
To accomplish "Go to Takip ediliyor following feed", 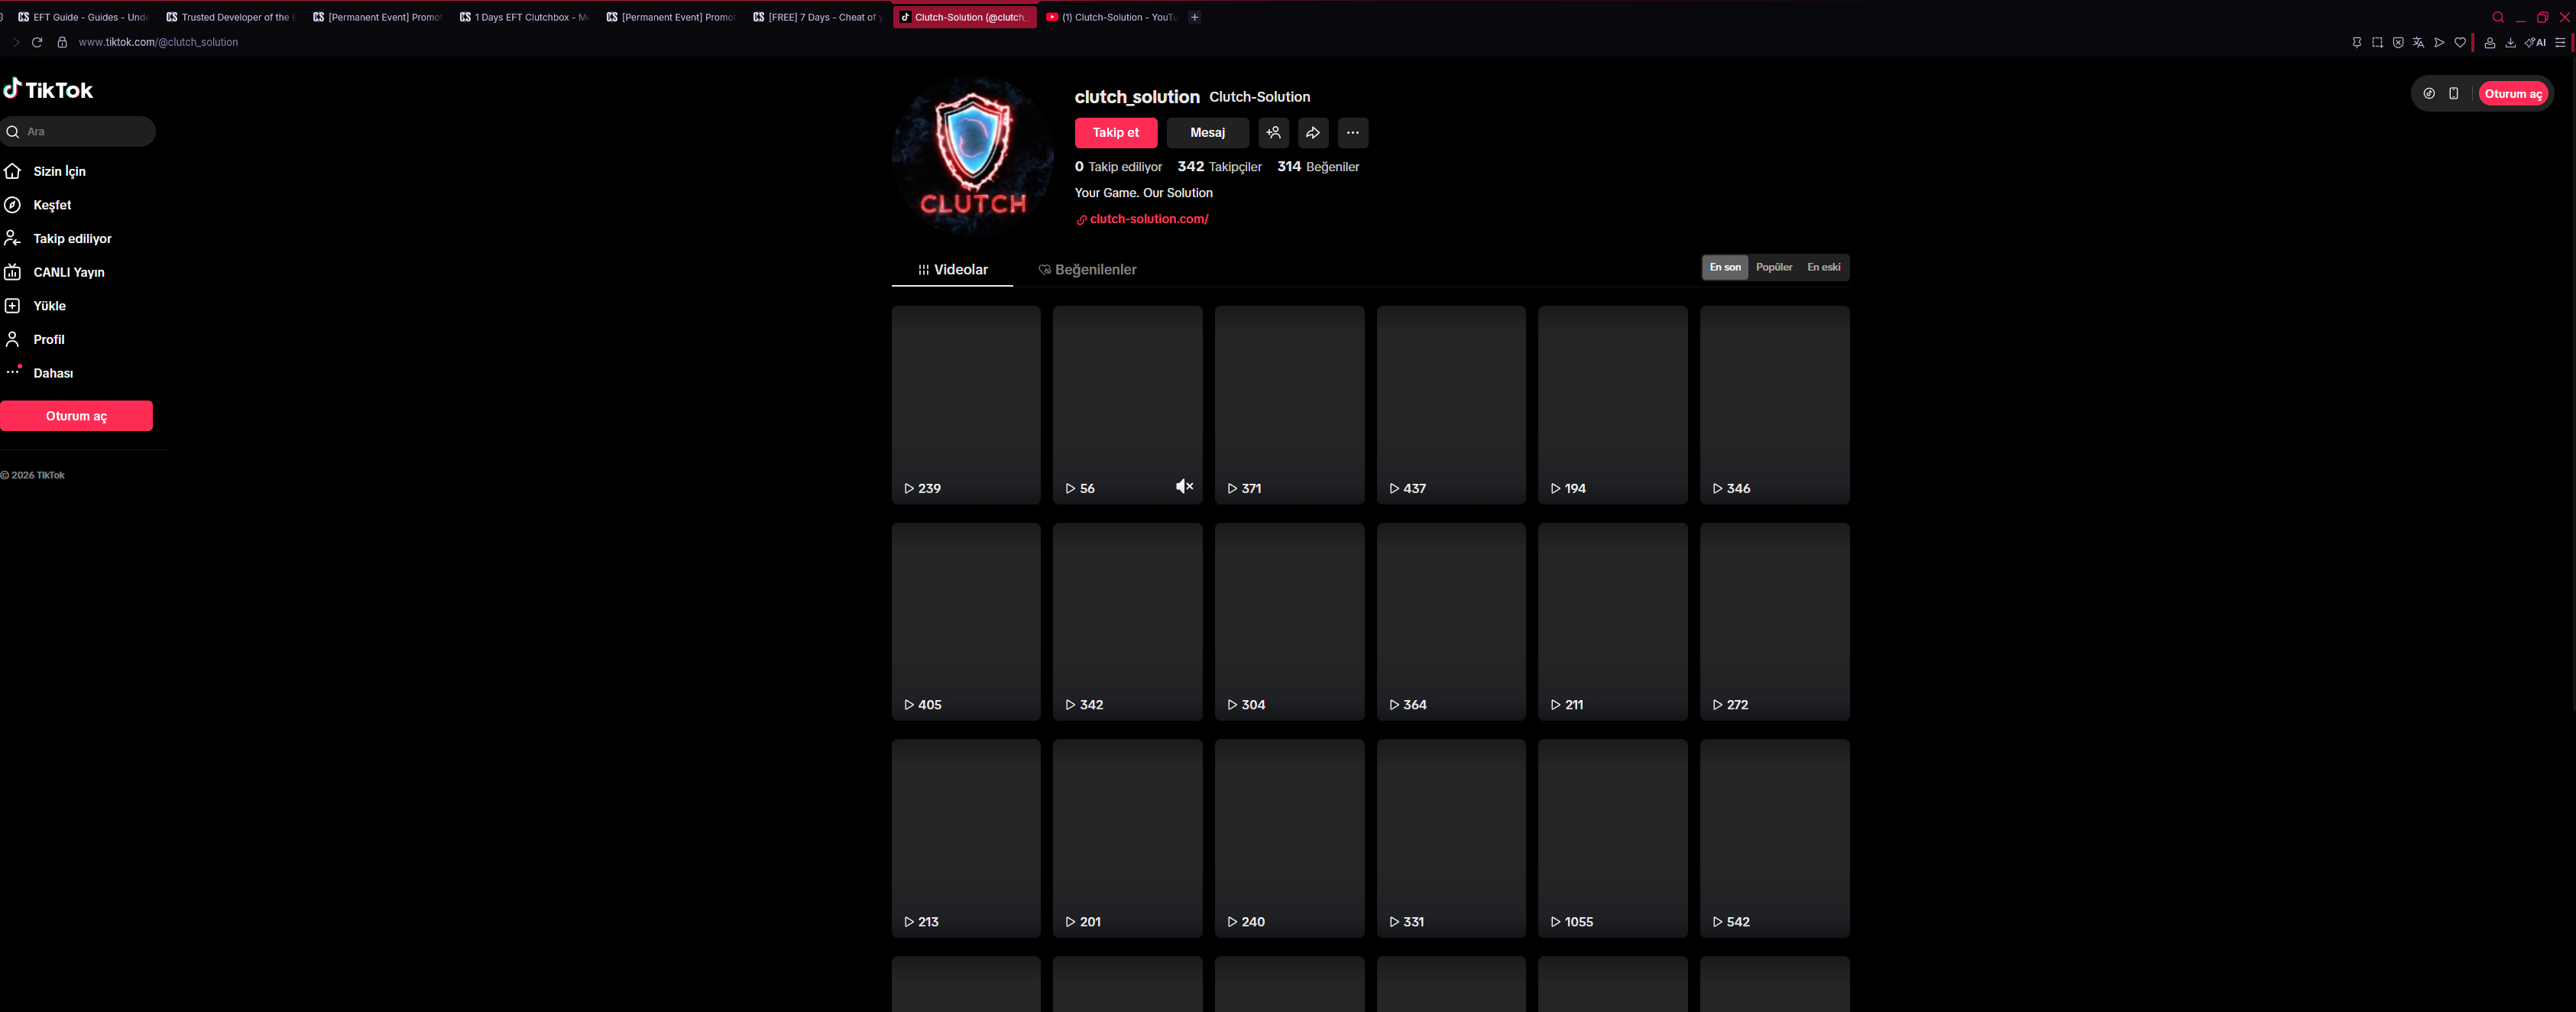I will [x=58, y=238].
